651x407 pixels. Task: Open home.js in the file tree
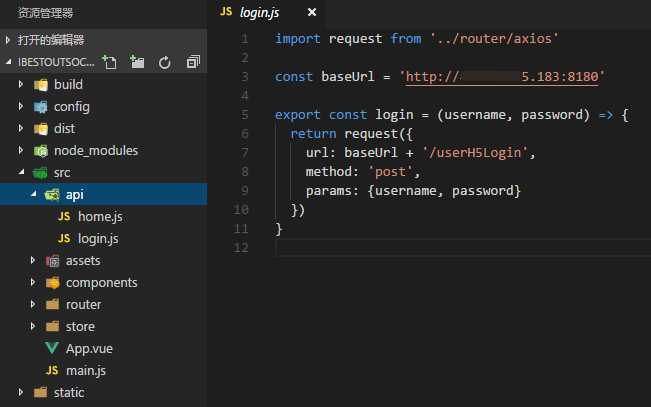pos(100,217)
